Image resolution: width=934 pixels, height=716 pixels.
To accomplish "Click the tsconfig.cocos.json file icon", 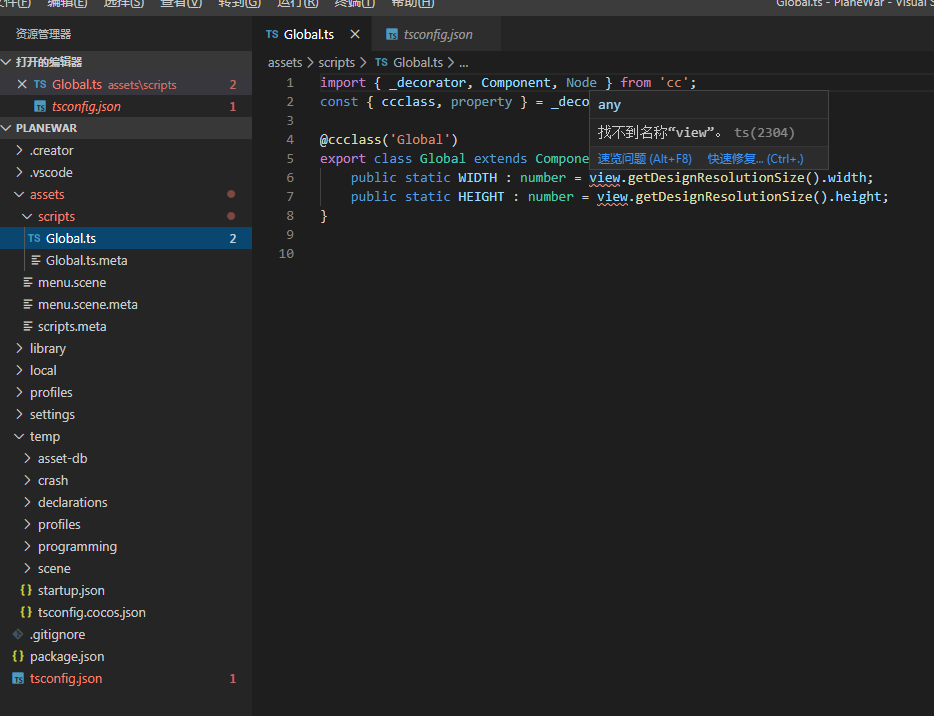I will (x=26, y=613).
